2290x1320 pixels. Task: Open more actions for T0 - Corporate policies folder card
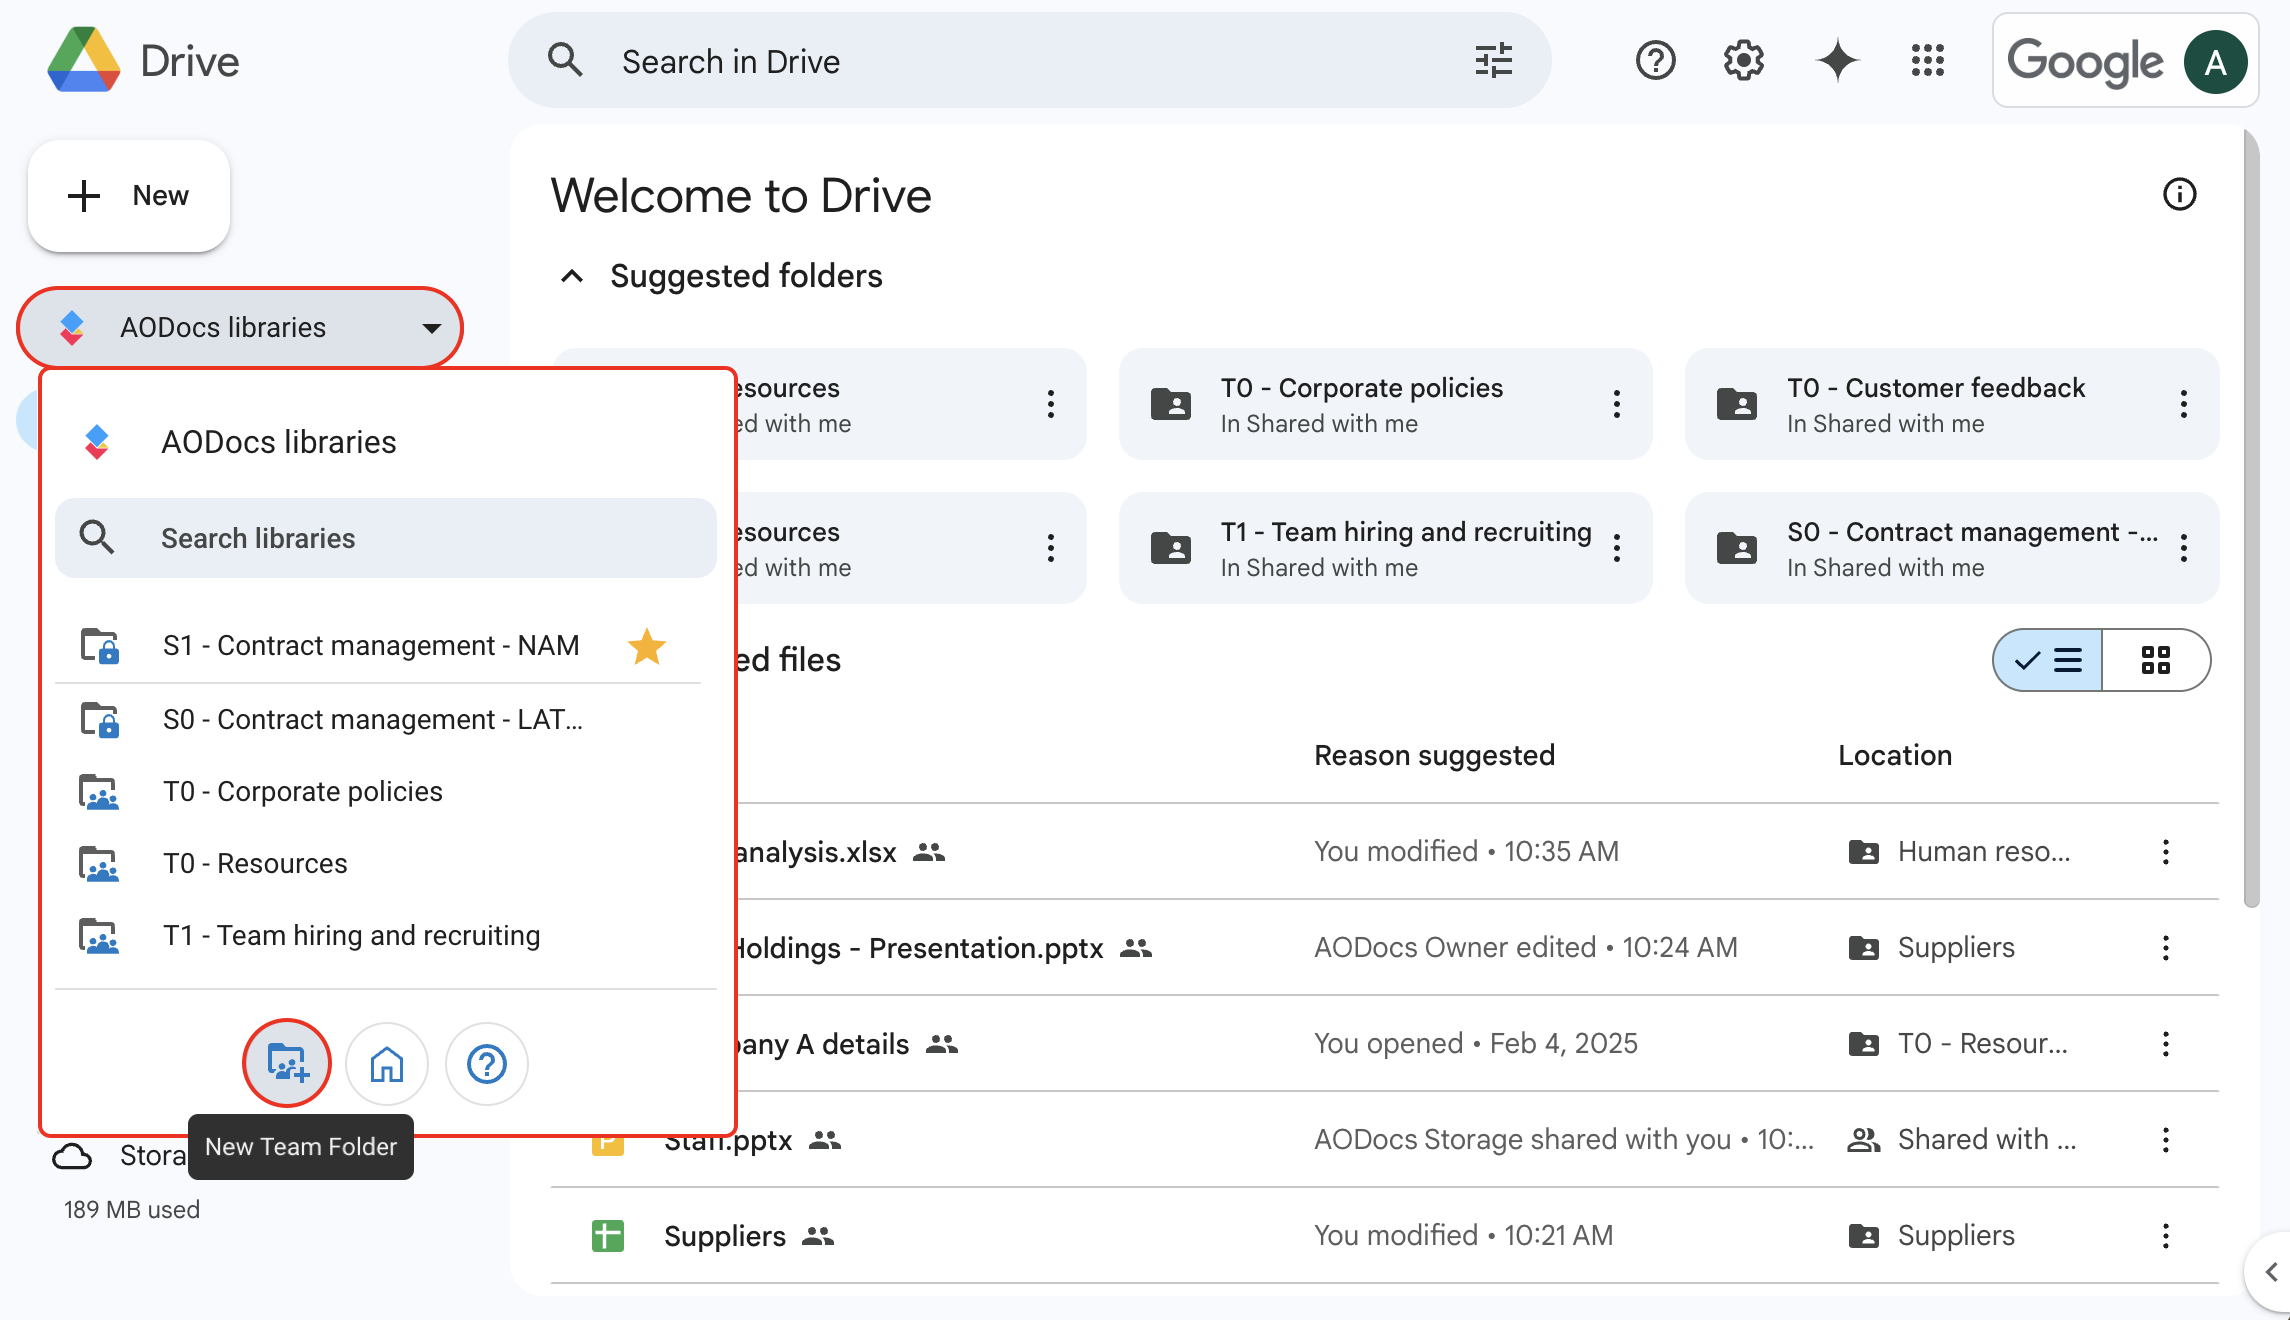coord(1617,404)
